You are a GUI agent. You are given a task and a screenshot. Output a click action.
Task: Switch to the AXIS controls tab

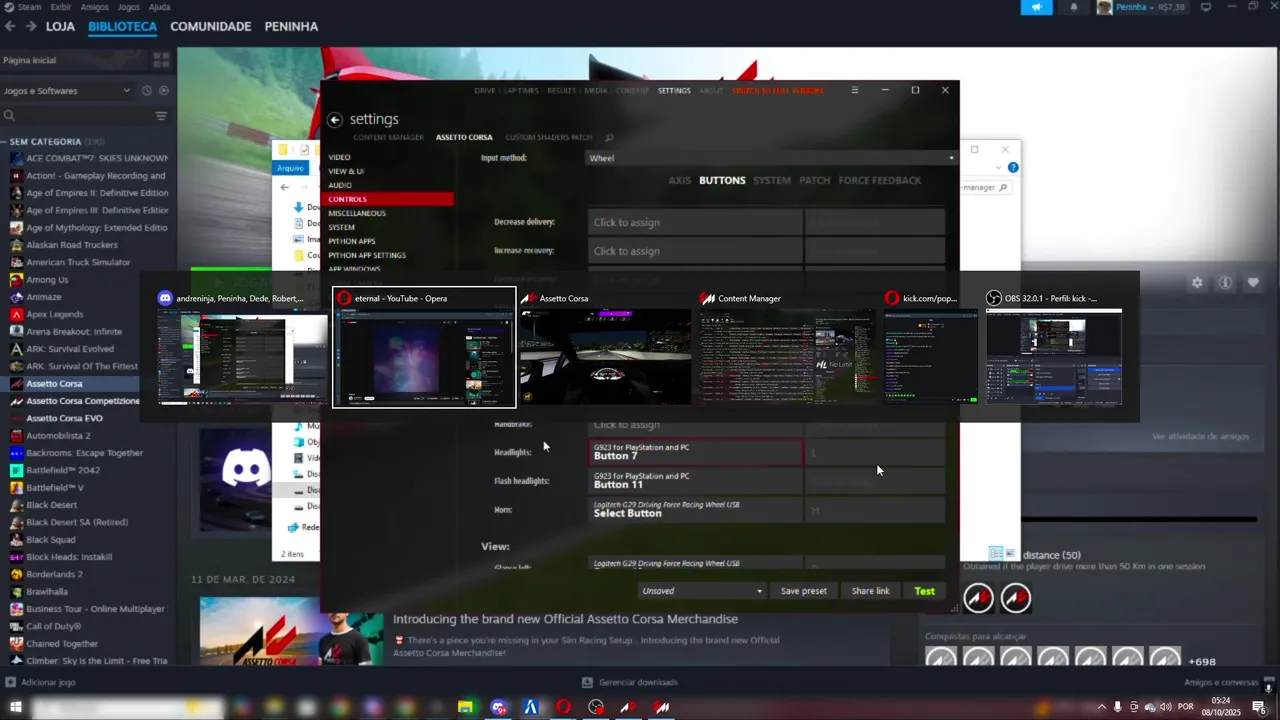(680, 180)
